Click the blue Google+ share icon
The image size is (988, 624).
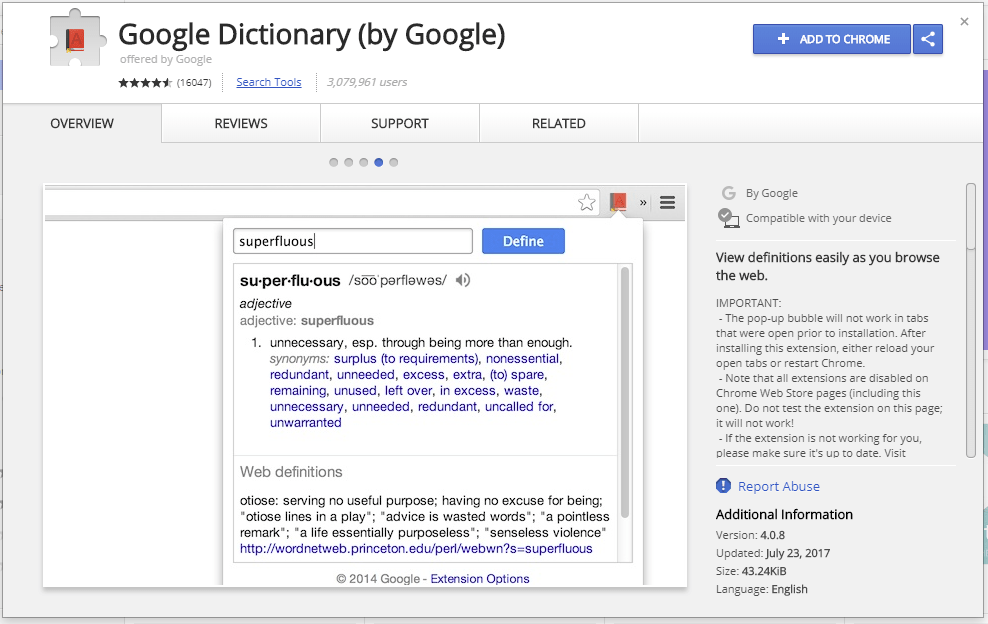point(927,39)
